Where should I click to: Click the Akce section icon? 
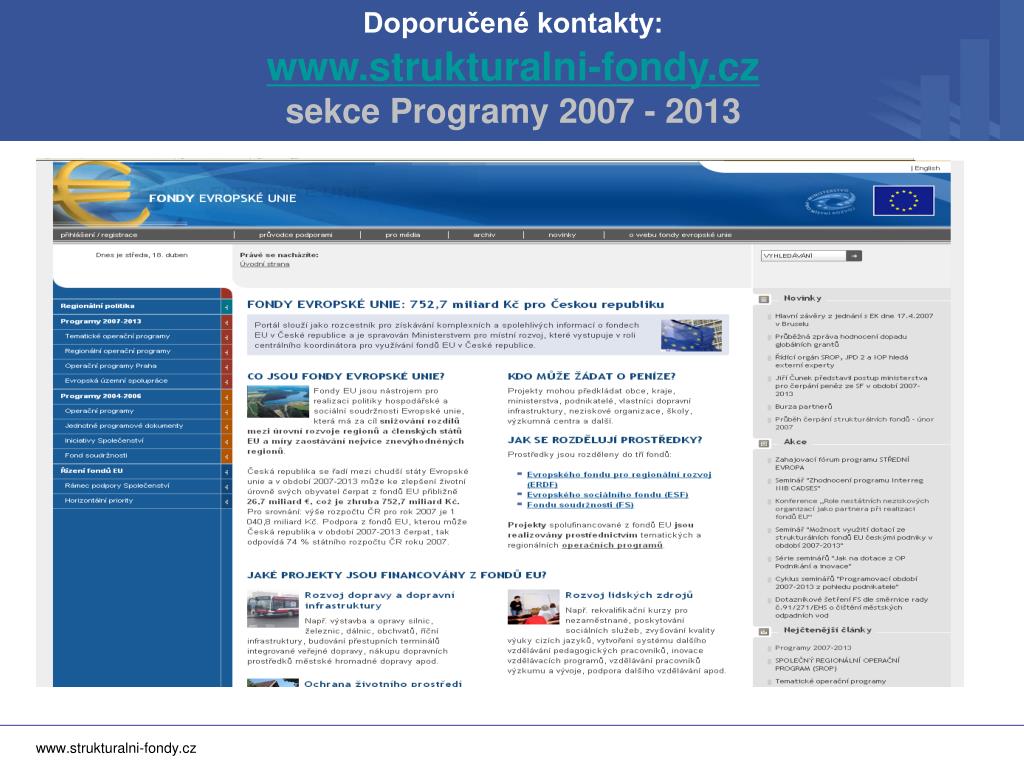pyautogui.click(x=763, y=443)
